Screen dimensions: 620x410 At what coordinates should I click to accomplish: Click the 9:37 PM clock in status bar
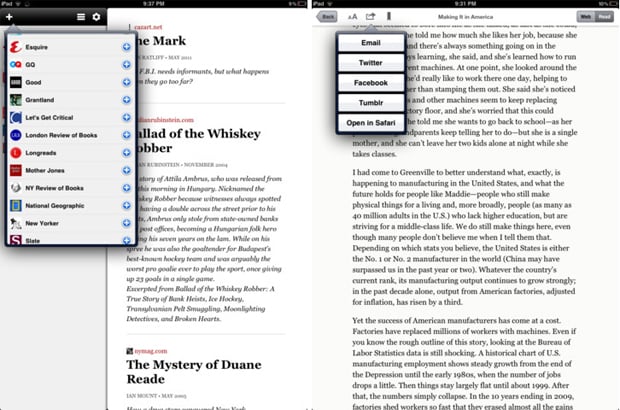[154, 4]
